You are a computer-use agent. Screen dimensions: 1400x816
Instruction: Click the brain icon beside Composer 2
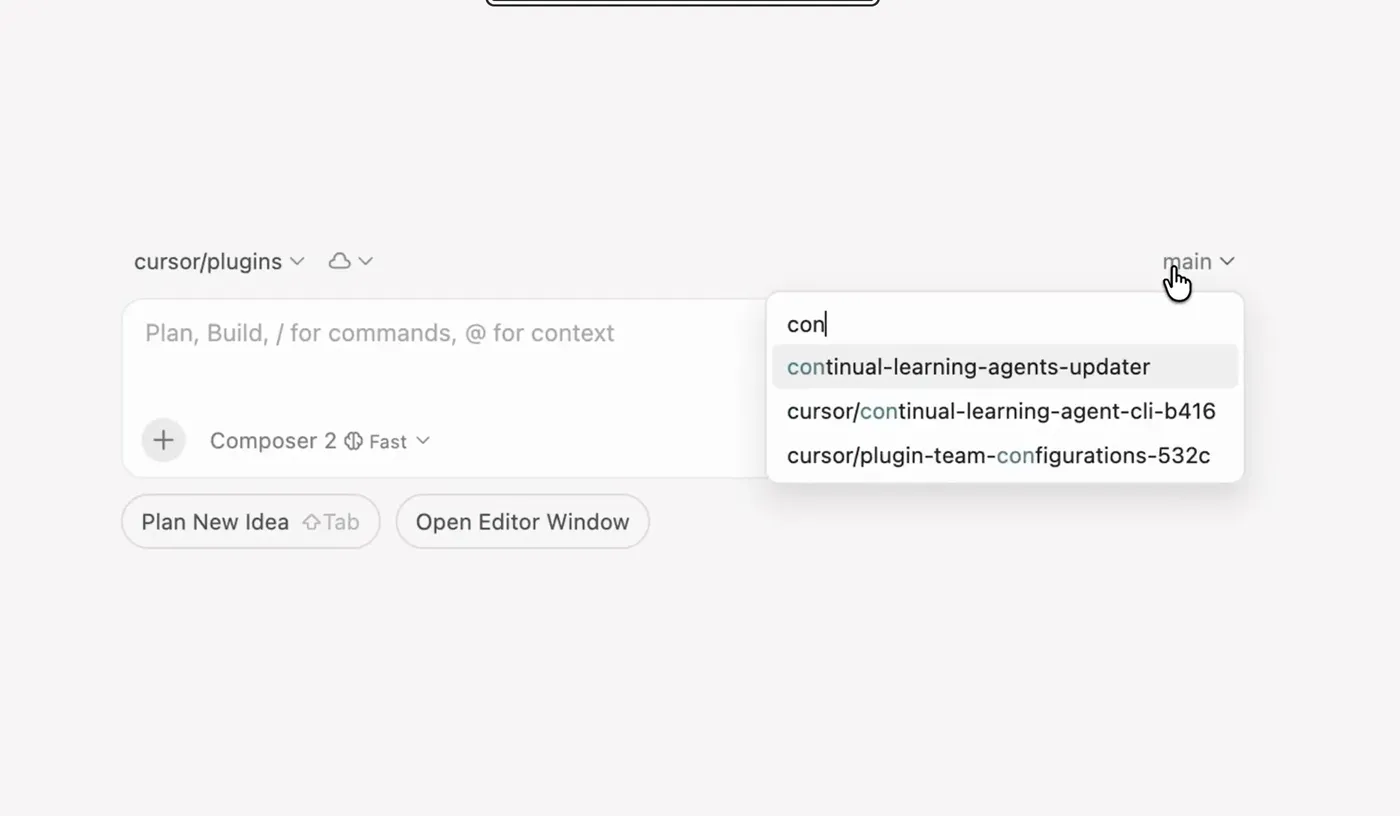(353, 441)
